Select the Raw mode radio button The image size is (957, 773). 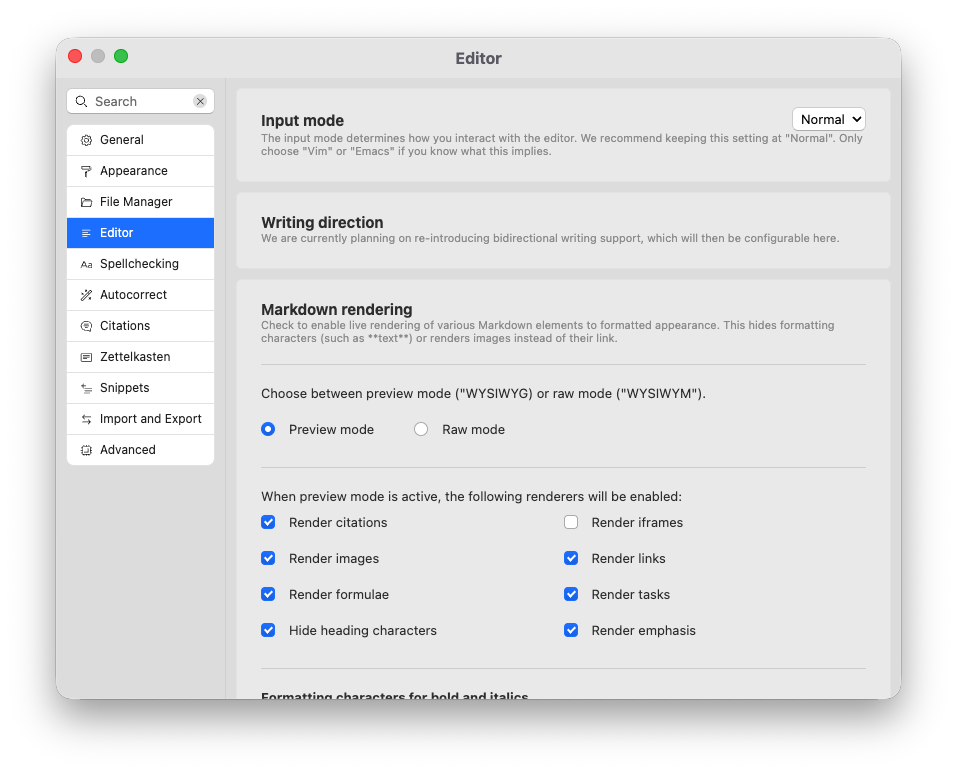420,428
